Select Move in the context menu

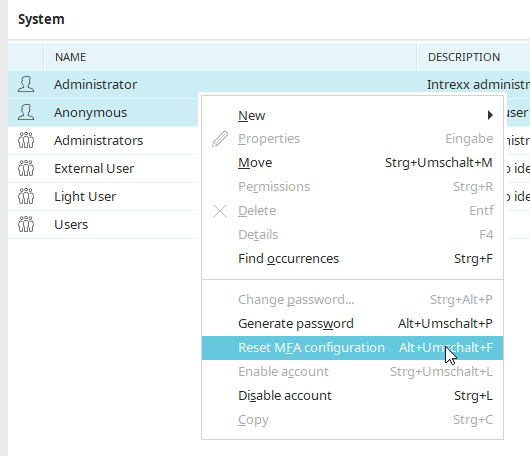[x=352, y=163]
